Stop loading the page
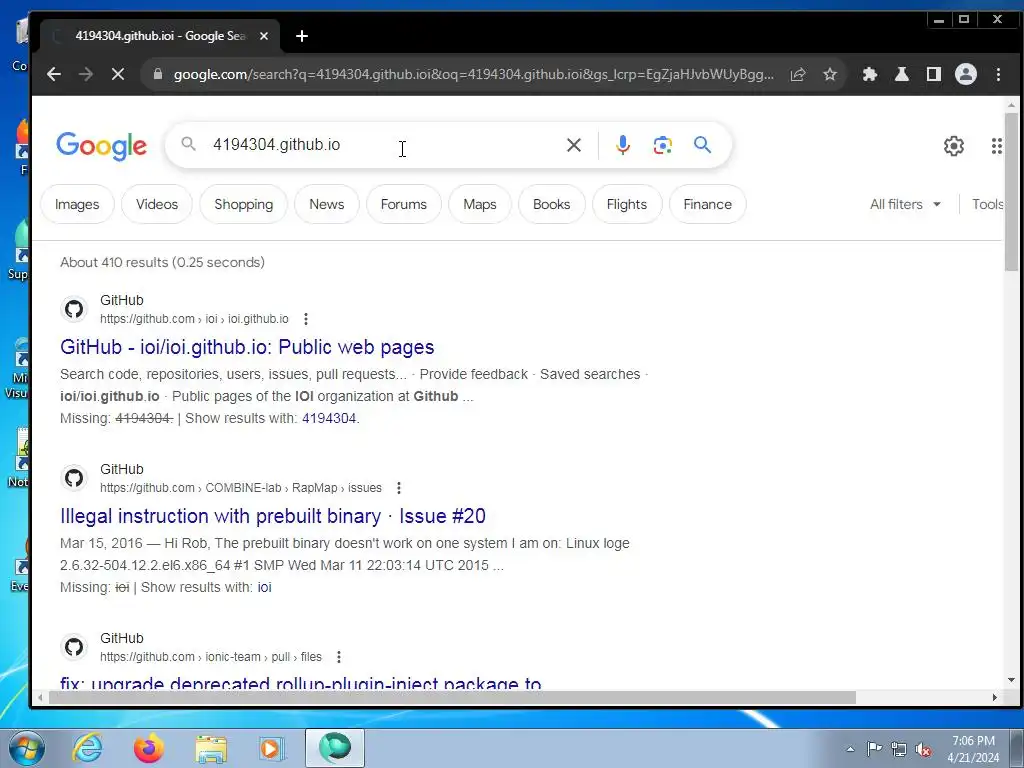The height and width of the screenshot is (768, 1024). [118, 74]
